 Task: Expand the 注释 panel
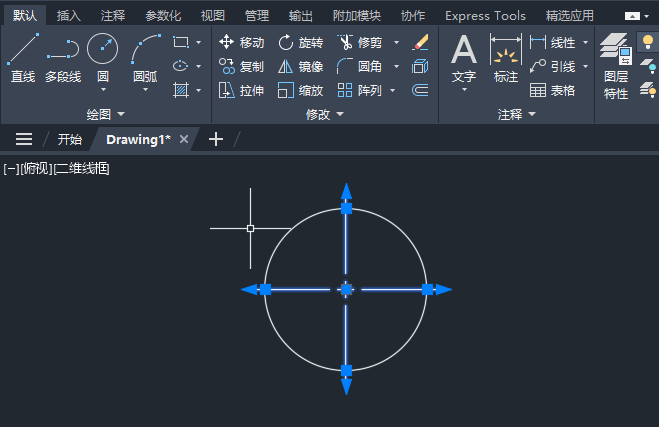[x=517, y=114]
